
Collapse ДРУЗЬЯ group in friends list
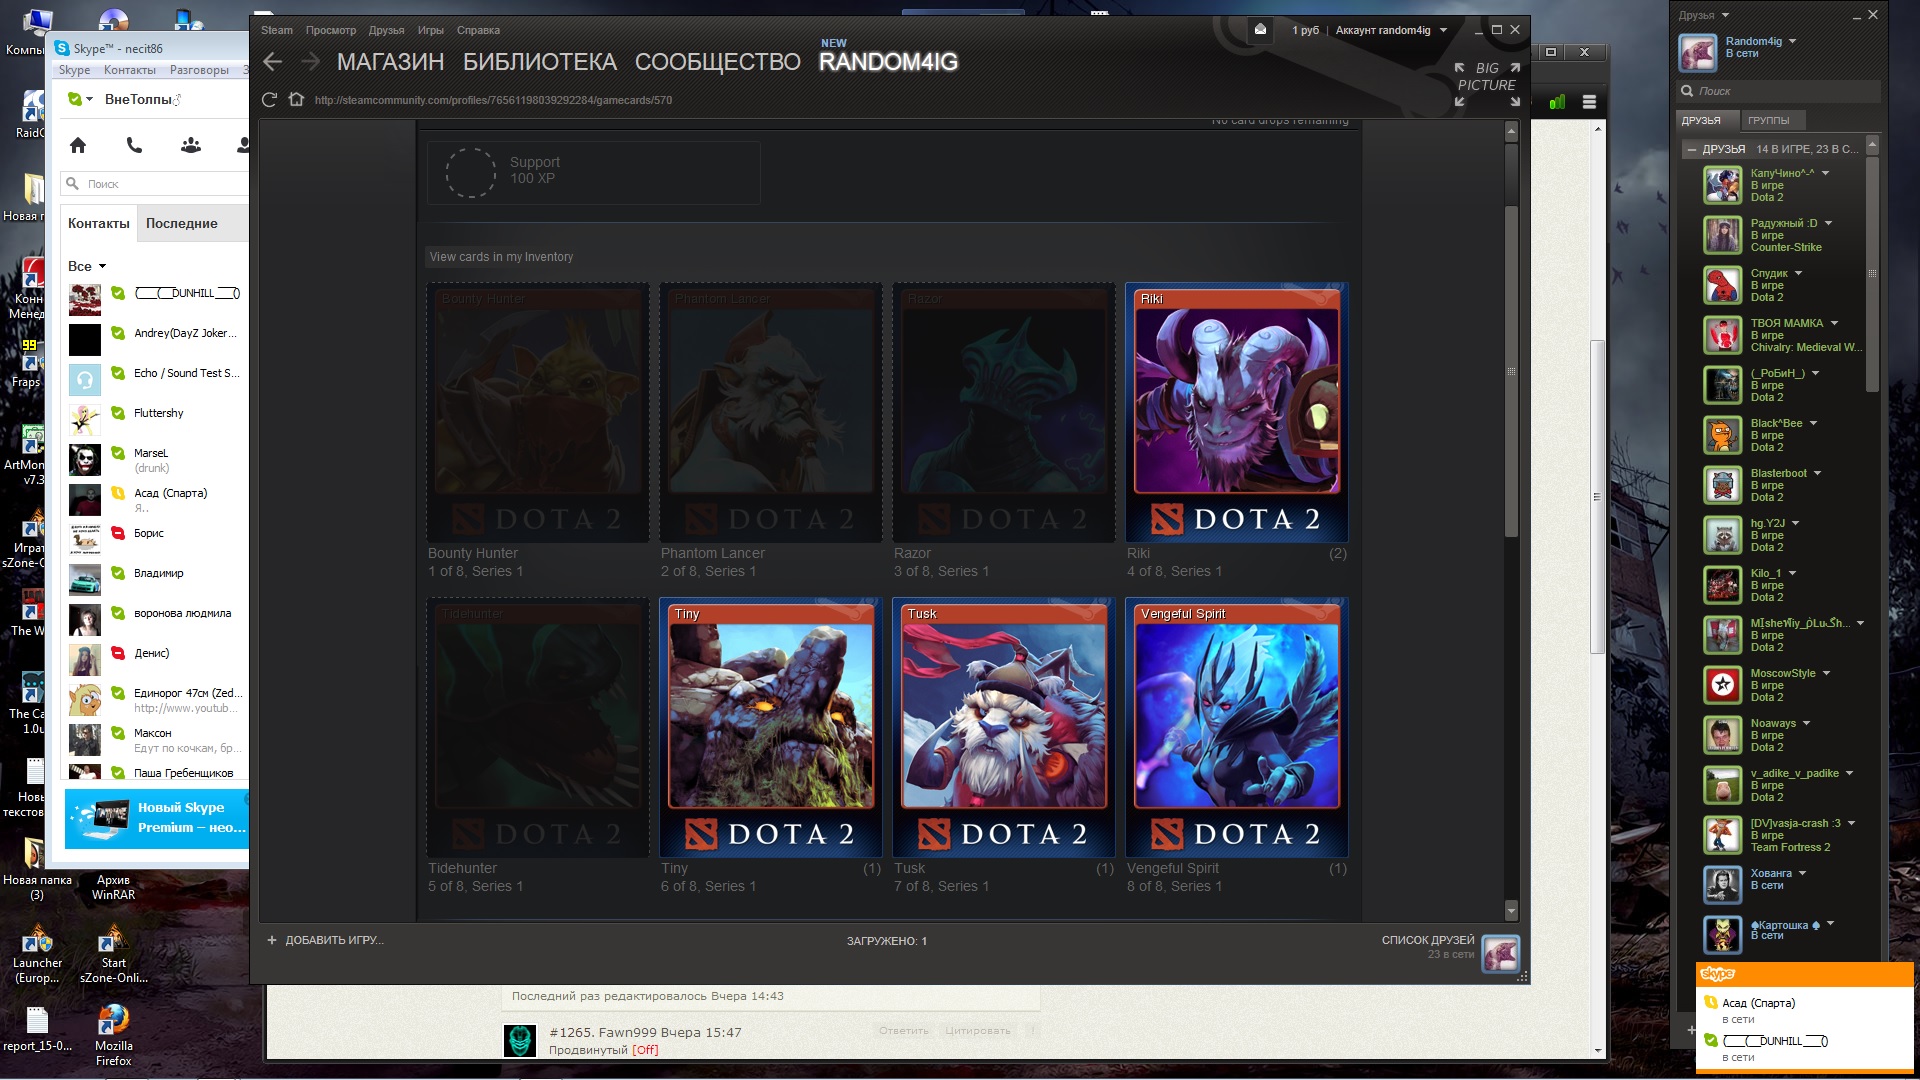(1691, 149)
